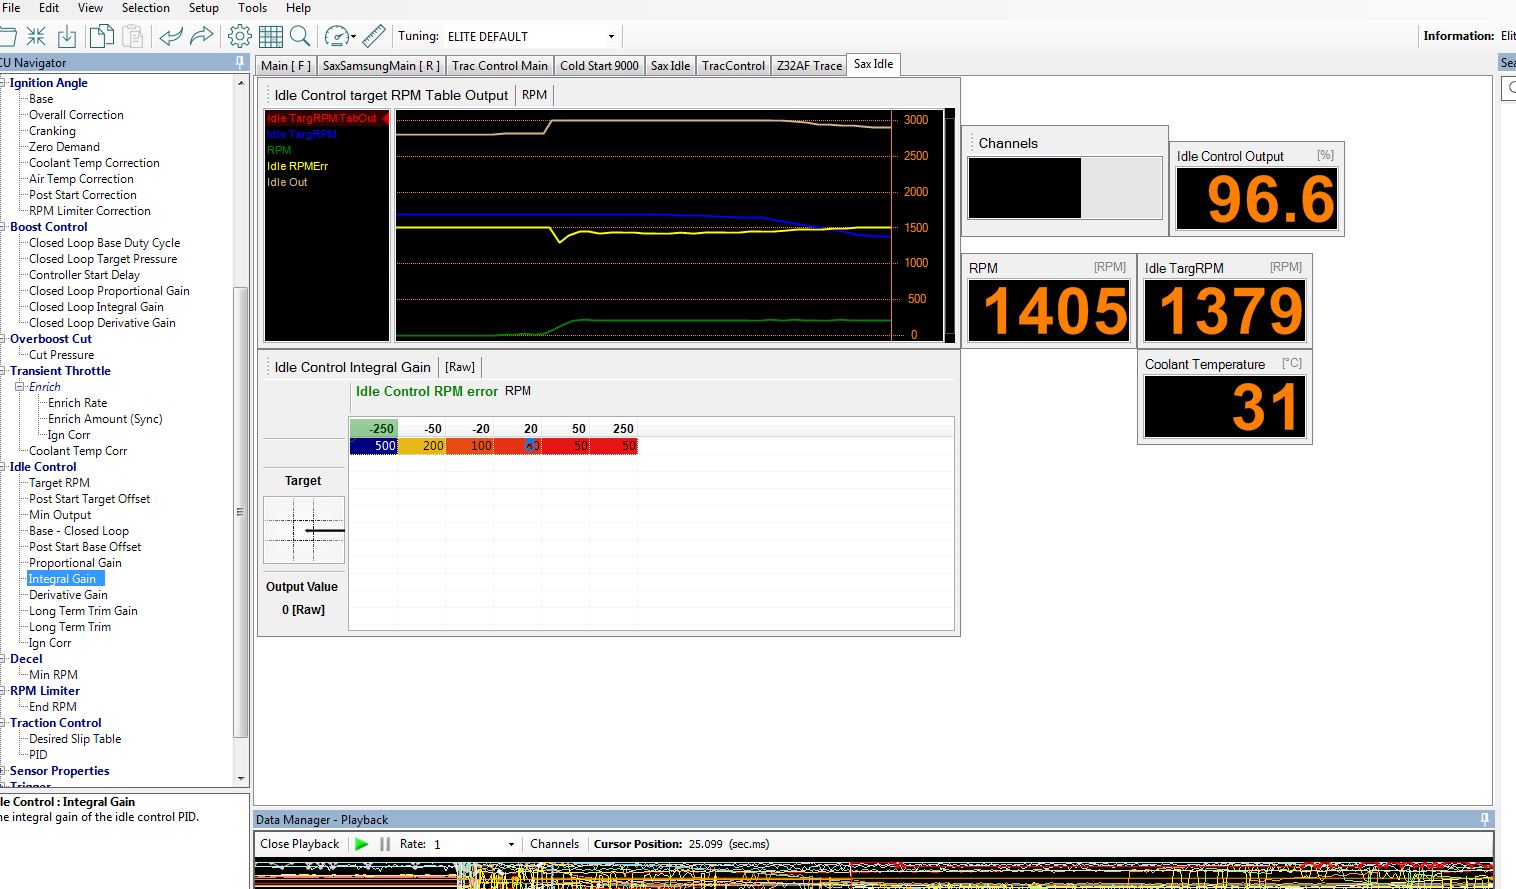This screenshot has width=1516, height=889.
Task: Select Post Start Target Offset item
Action: pos(89,499)
